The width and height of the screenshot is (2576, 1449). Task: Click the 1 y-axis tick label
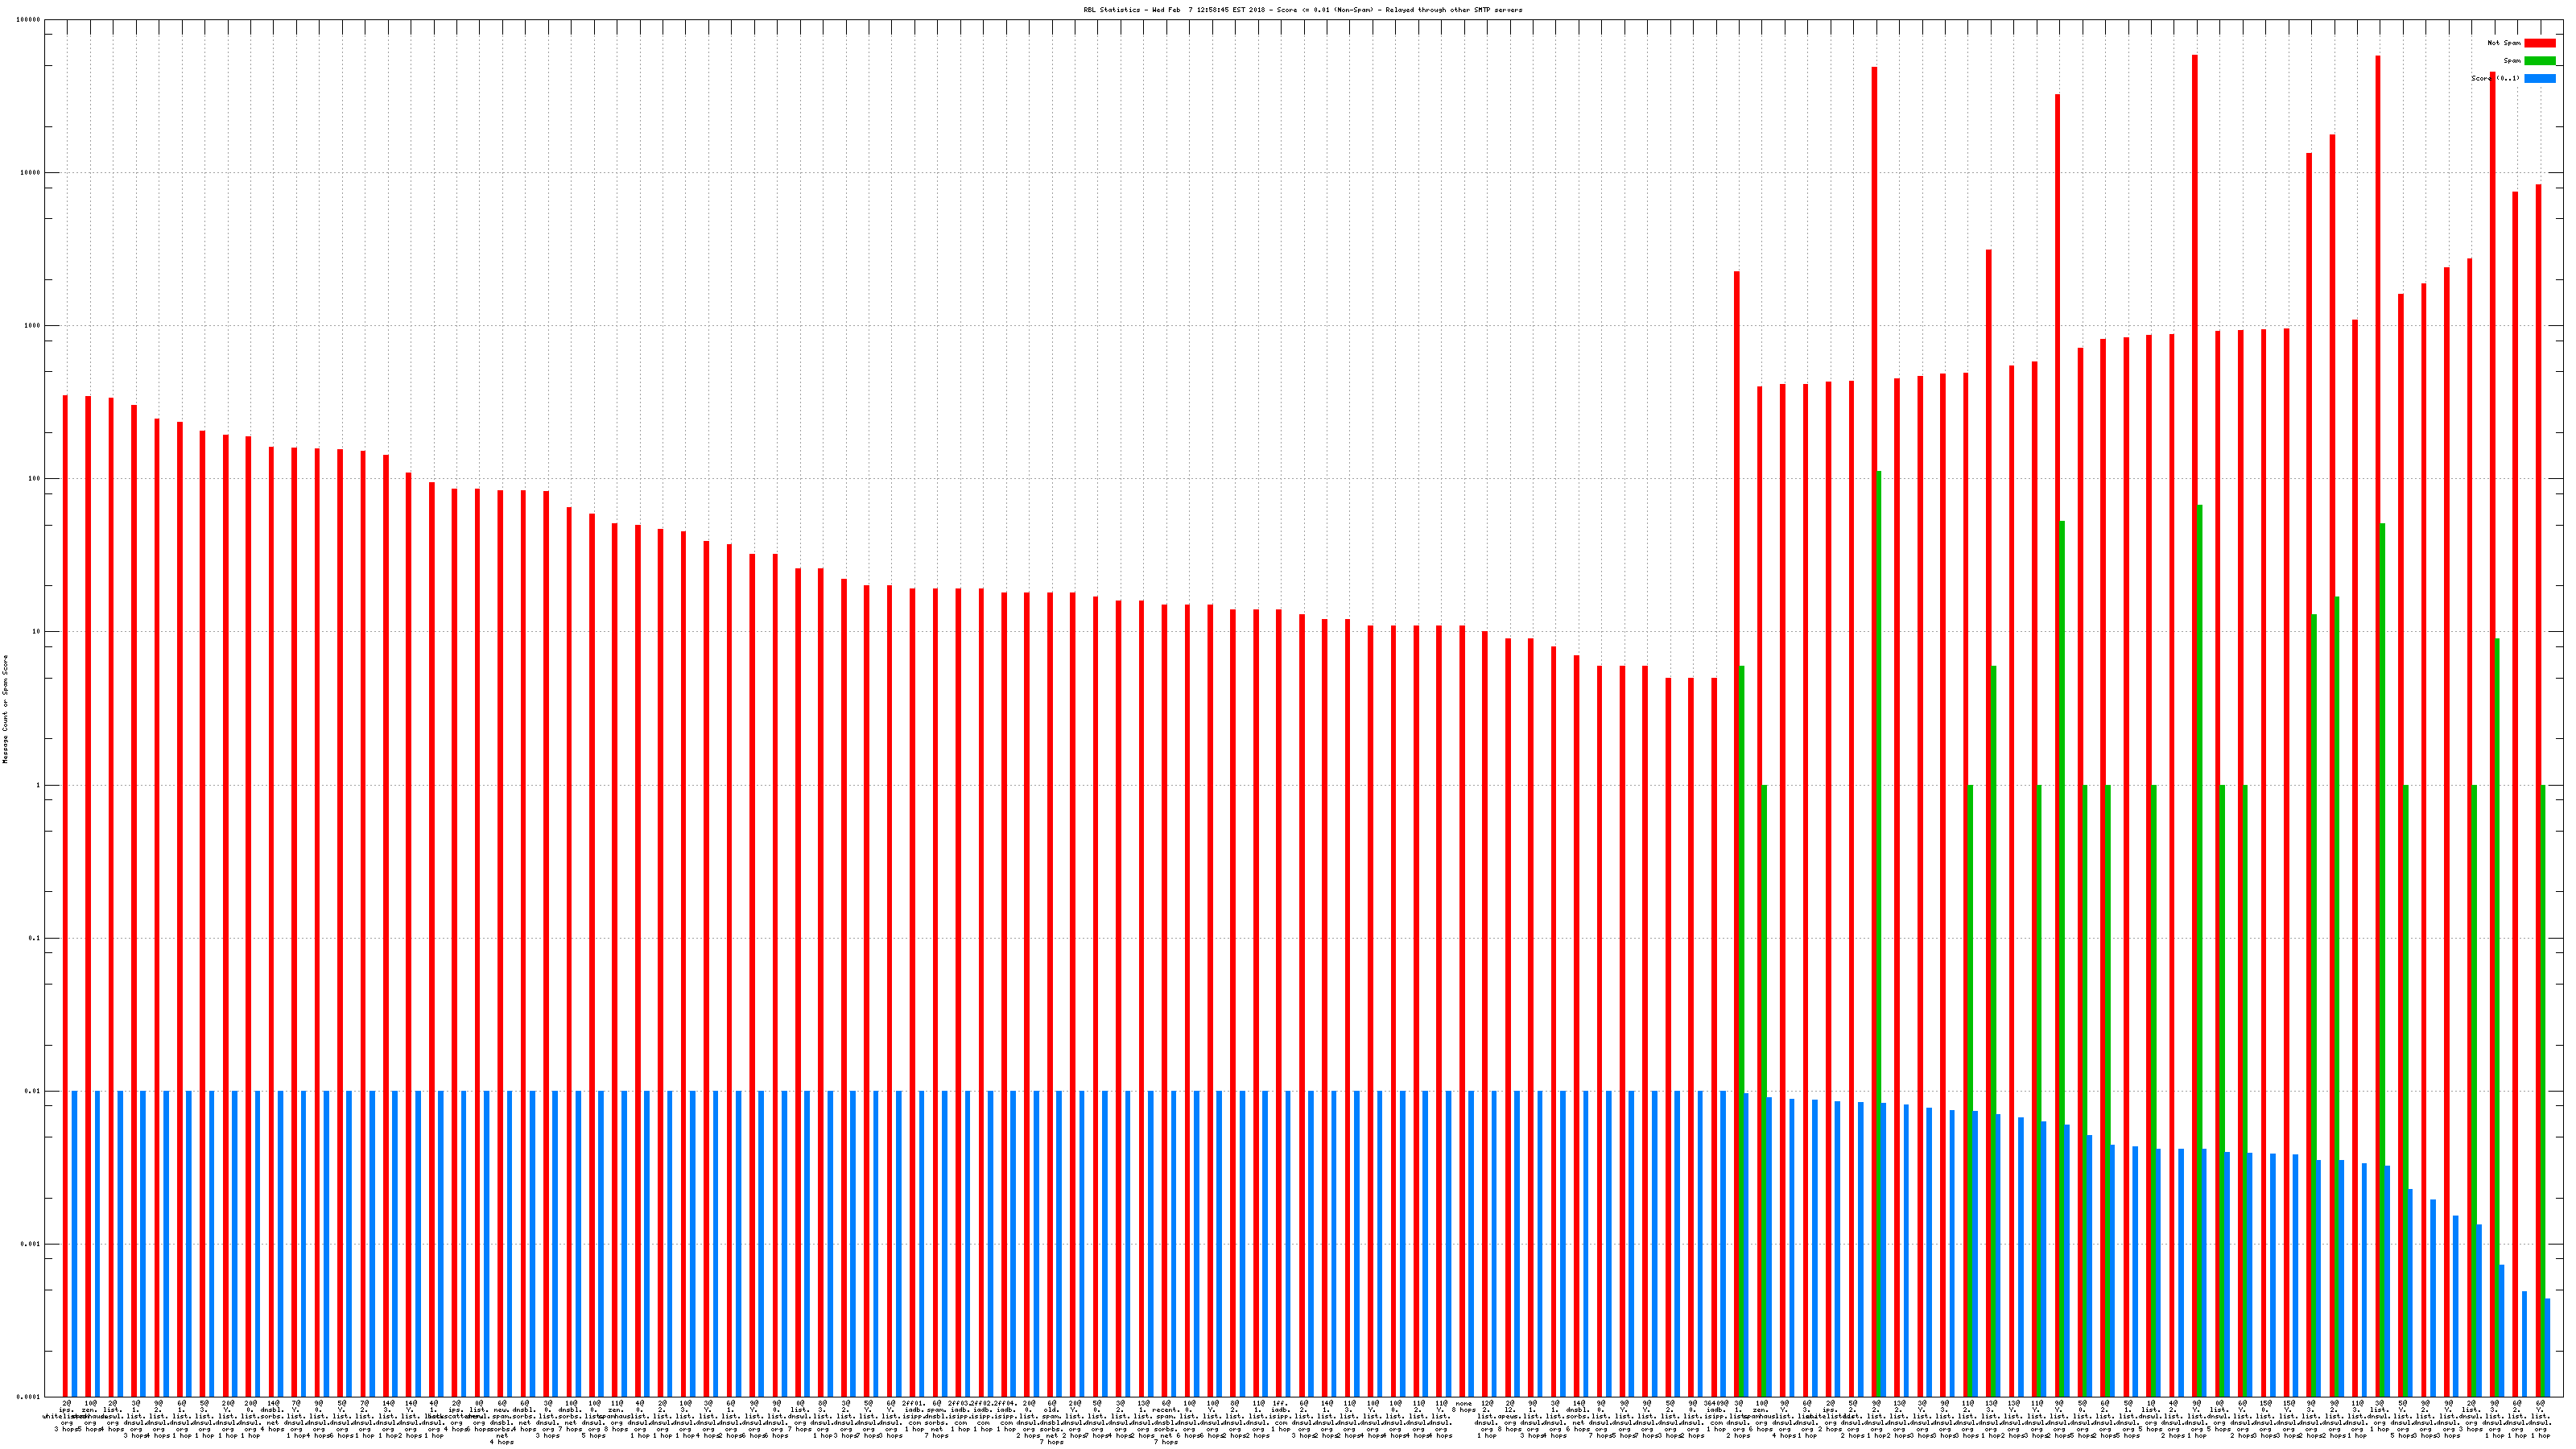(38, 785)
